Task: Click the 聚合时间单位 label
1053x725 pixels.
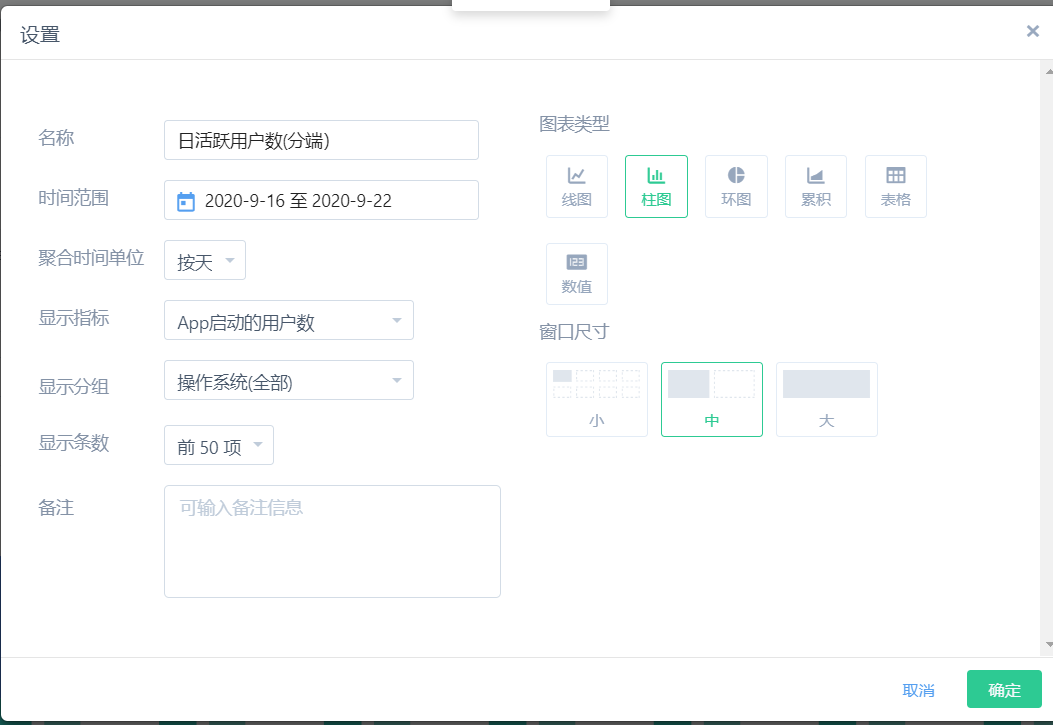Action: (91, 258)
